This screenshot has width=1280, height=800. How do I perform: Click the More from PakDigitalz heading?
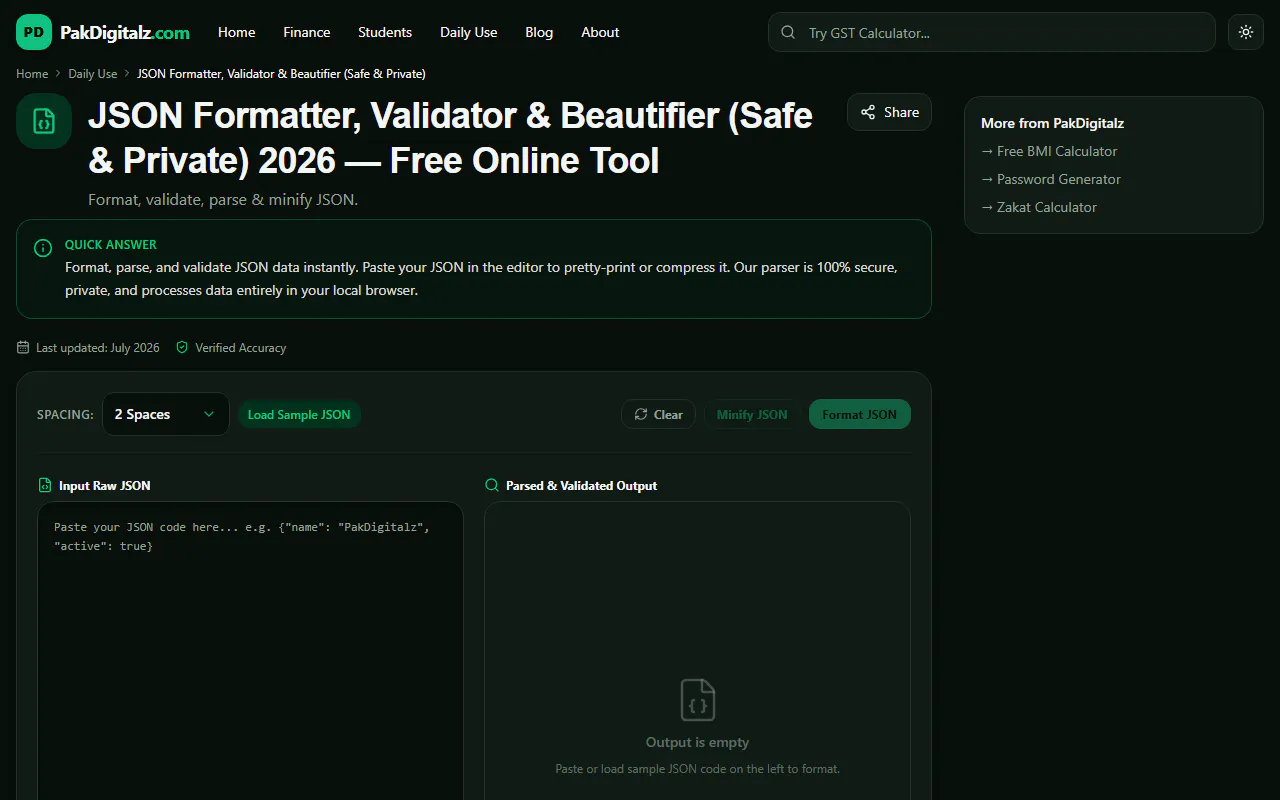(x=1053, y=123)
